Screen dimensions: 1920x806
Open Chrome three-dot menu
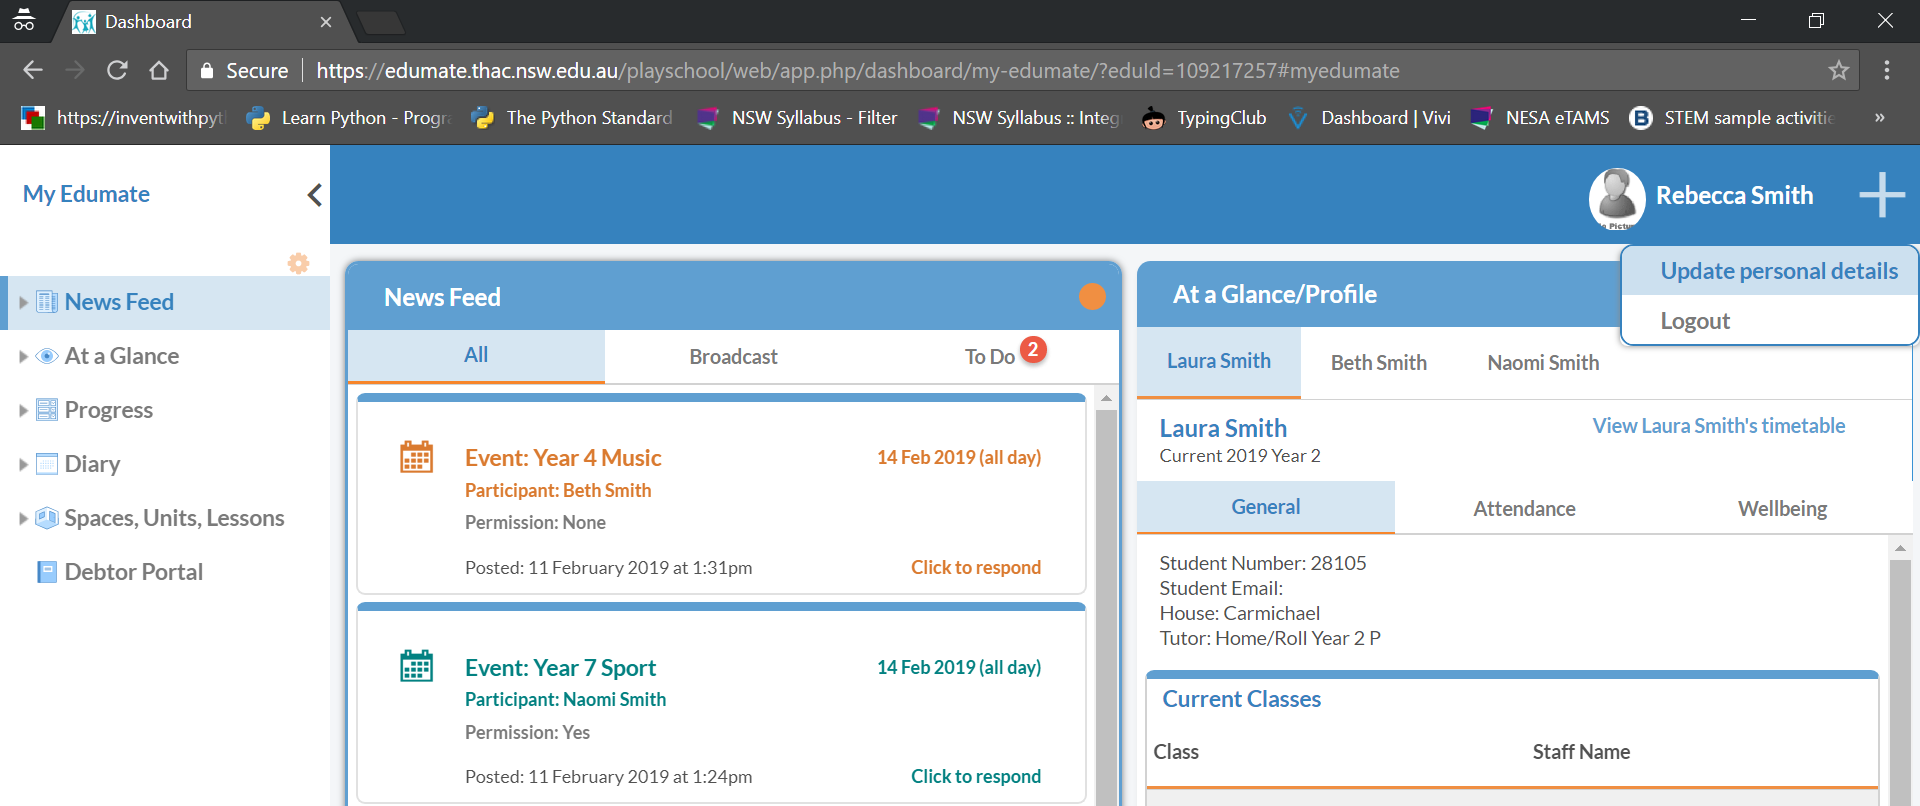(1886, 70)
